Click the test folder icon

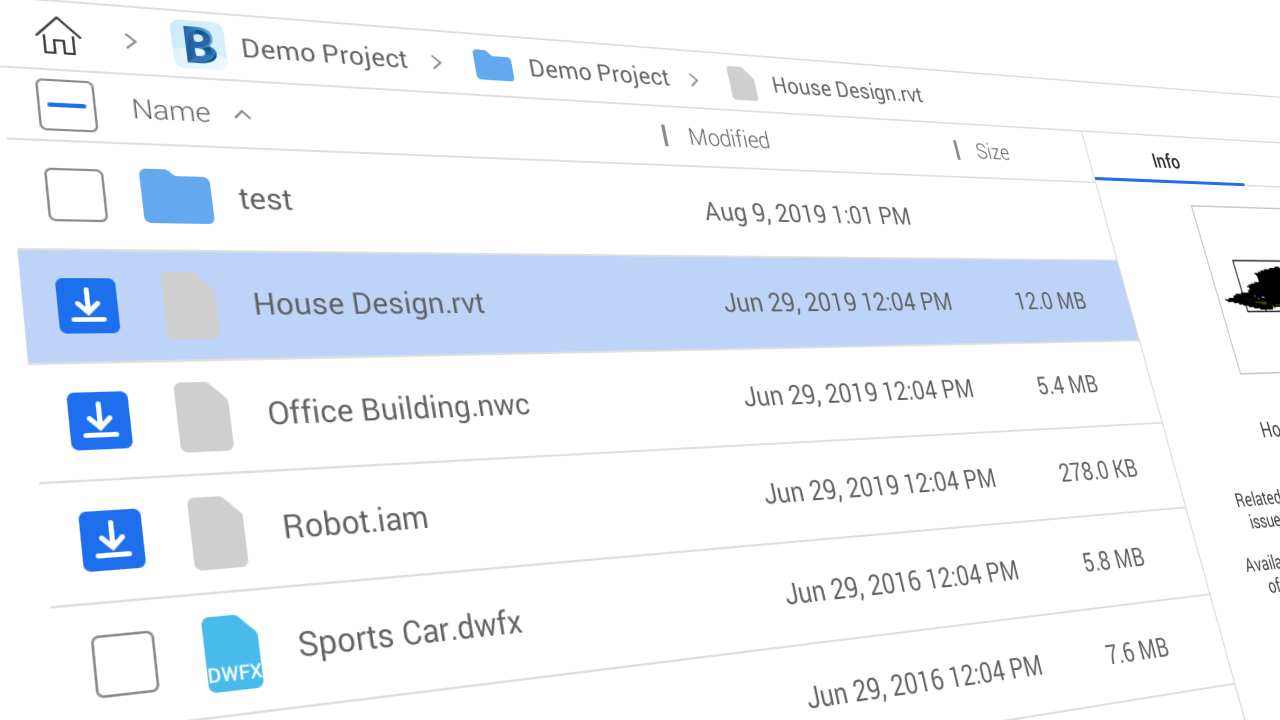click(176, 196)
